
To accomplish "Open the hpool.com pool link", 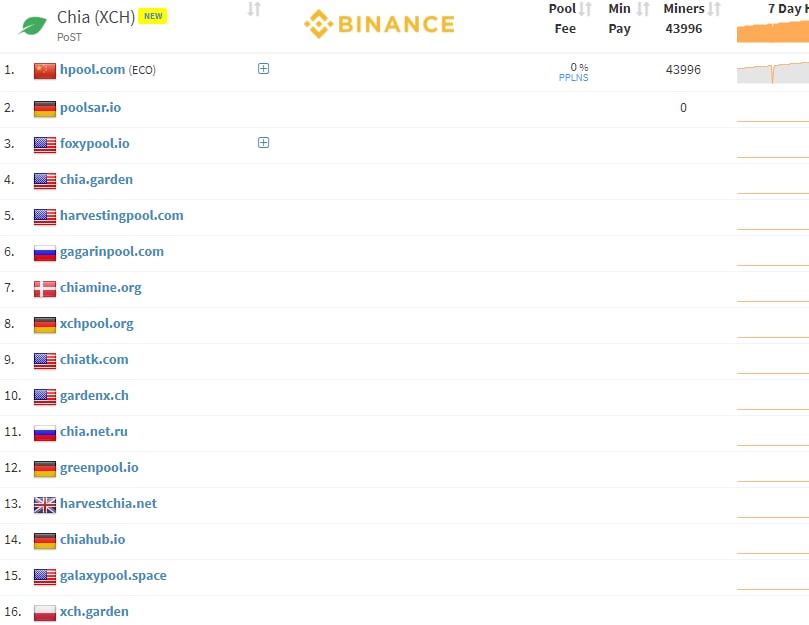I will coord(92,69).
